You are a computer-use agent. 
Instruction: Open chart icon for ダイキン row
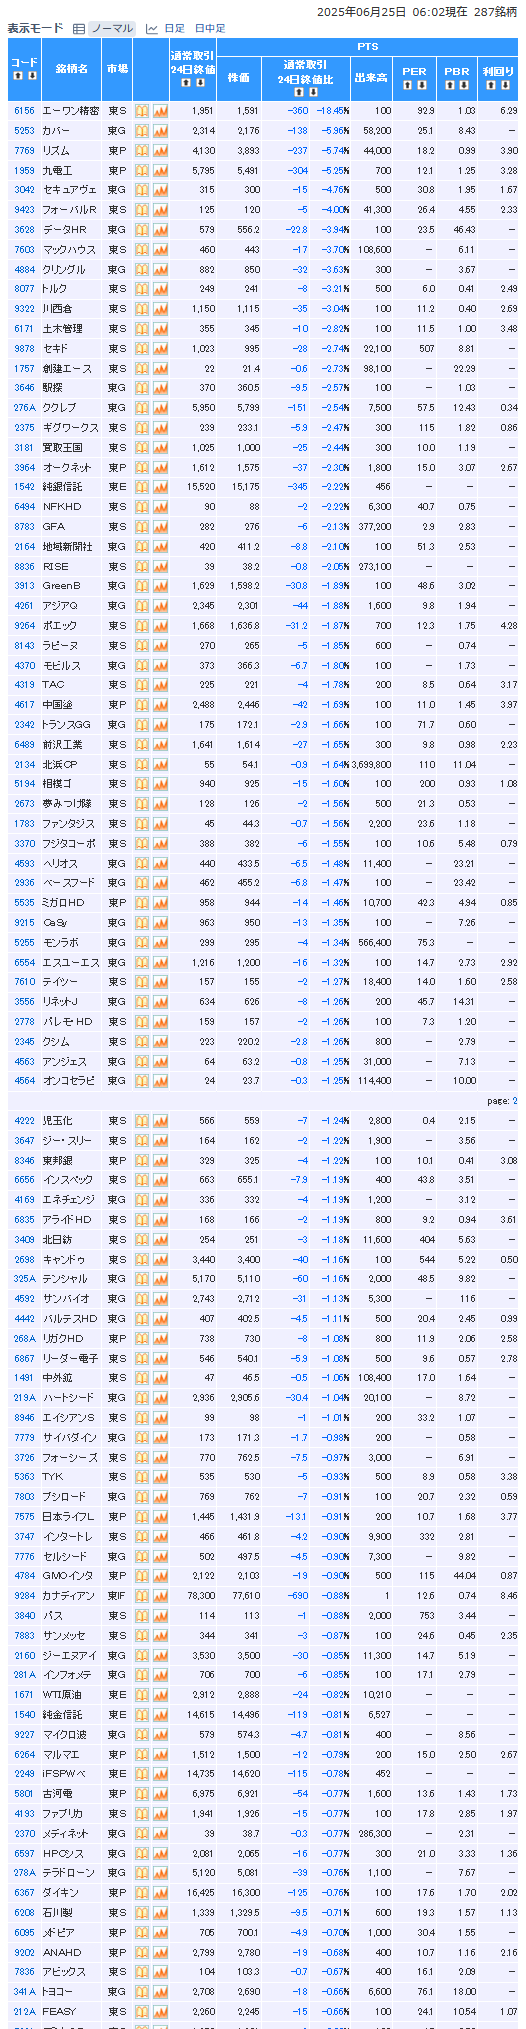(x=160, y=1893)
